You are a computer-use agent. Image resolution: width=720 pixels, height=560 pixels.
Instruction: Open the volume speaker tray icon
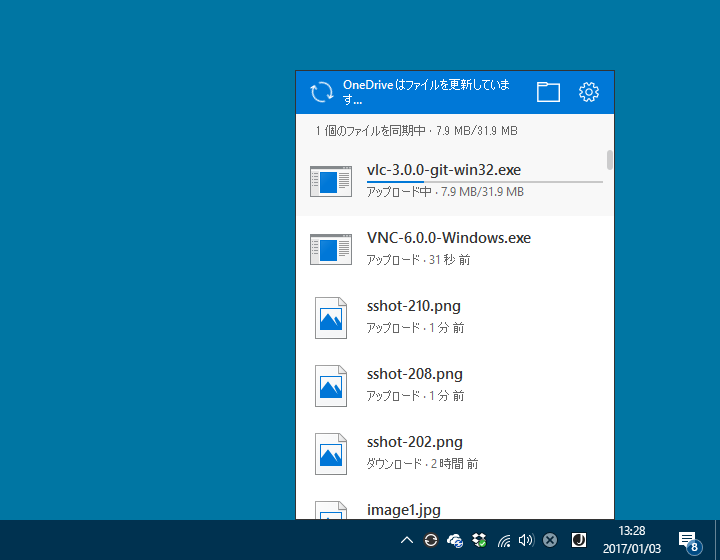click(x=526, y=540)
